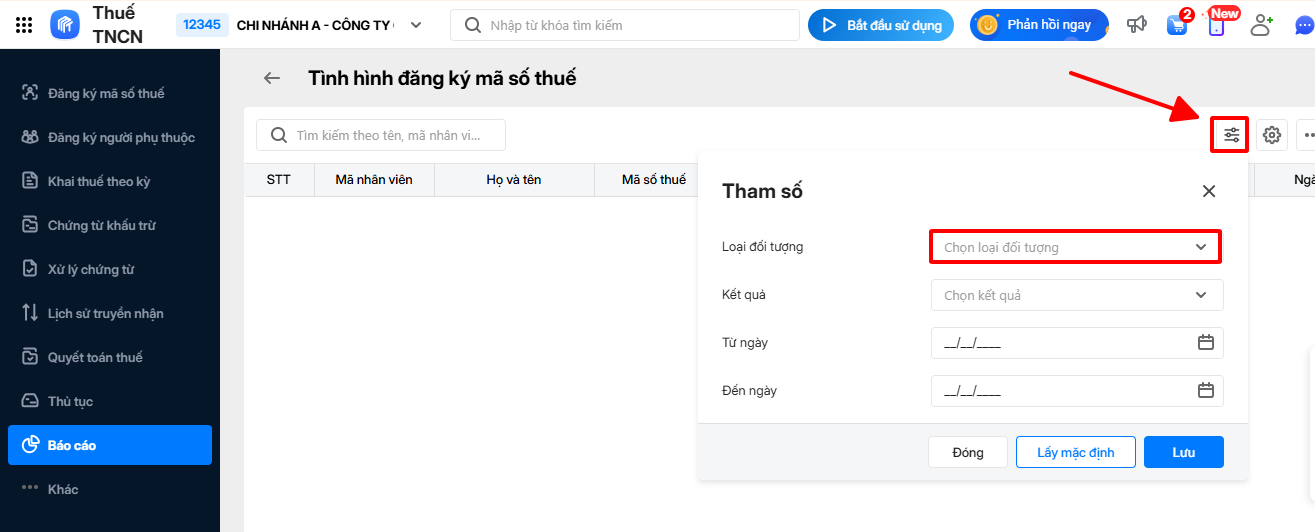This screenshot has width=1315, height=532.
Task: Expand the Kết quả dropdown
Action: point(1077,295)
